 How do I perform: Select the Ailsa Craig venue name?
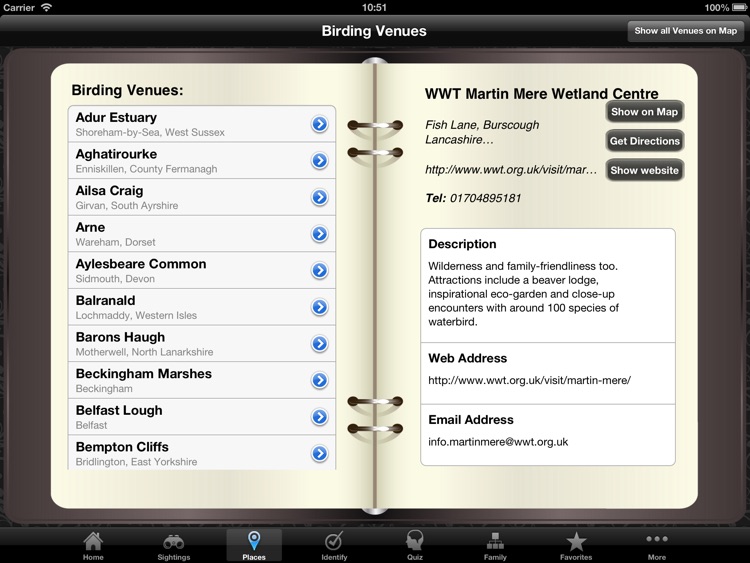coord(110,191)
